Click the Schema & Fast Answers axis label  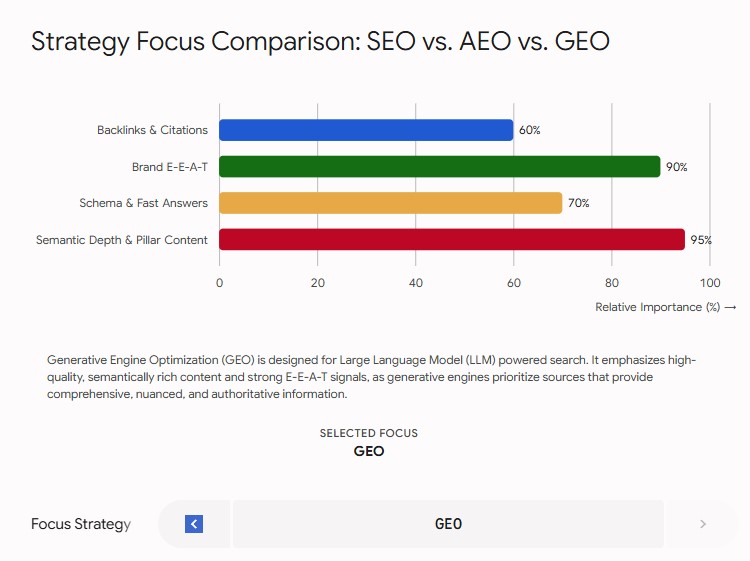click(x=143, y=203)
